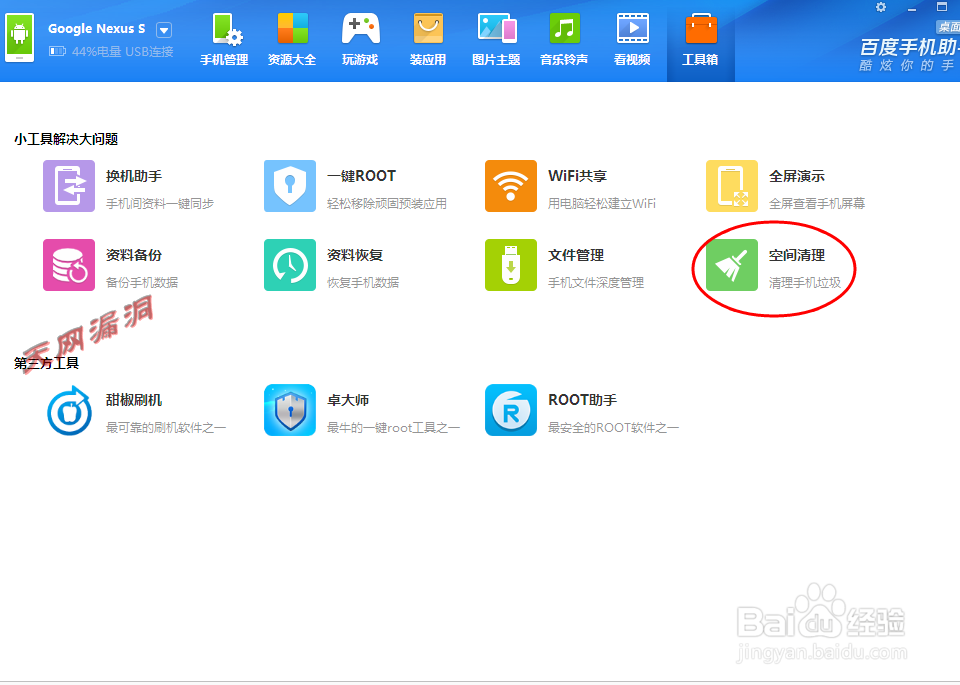Open 玩游戏 games section

360,40
